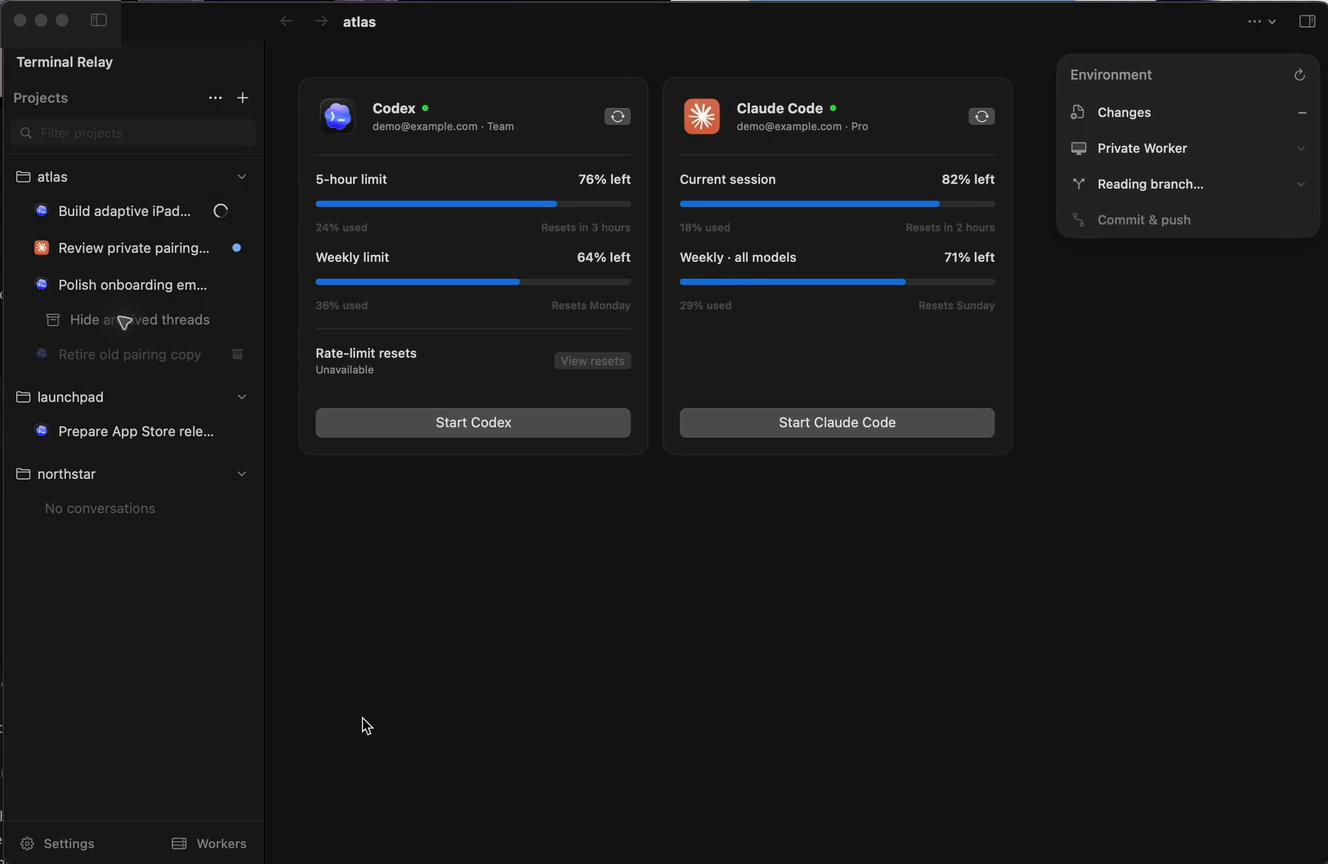Click Resets in 3 hours text
This screenshot has height=864, width=1328.
click(586, 228)
